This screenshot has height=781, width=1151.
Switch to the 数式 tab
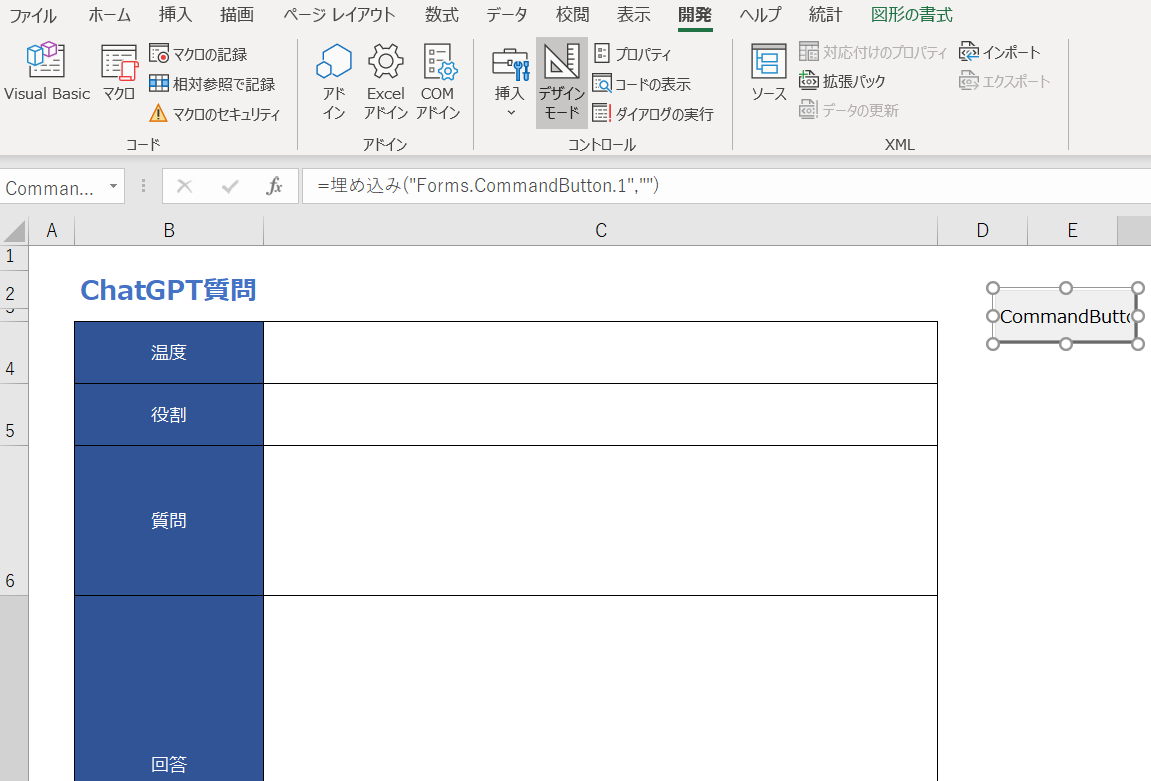[441, 15]
